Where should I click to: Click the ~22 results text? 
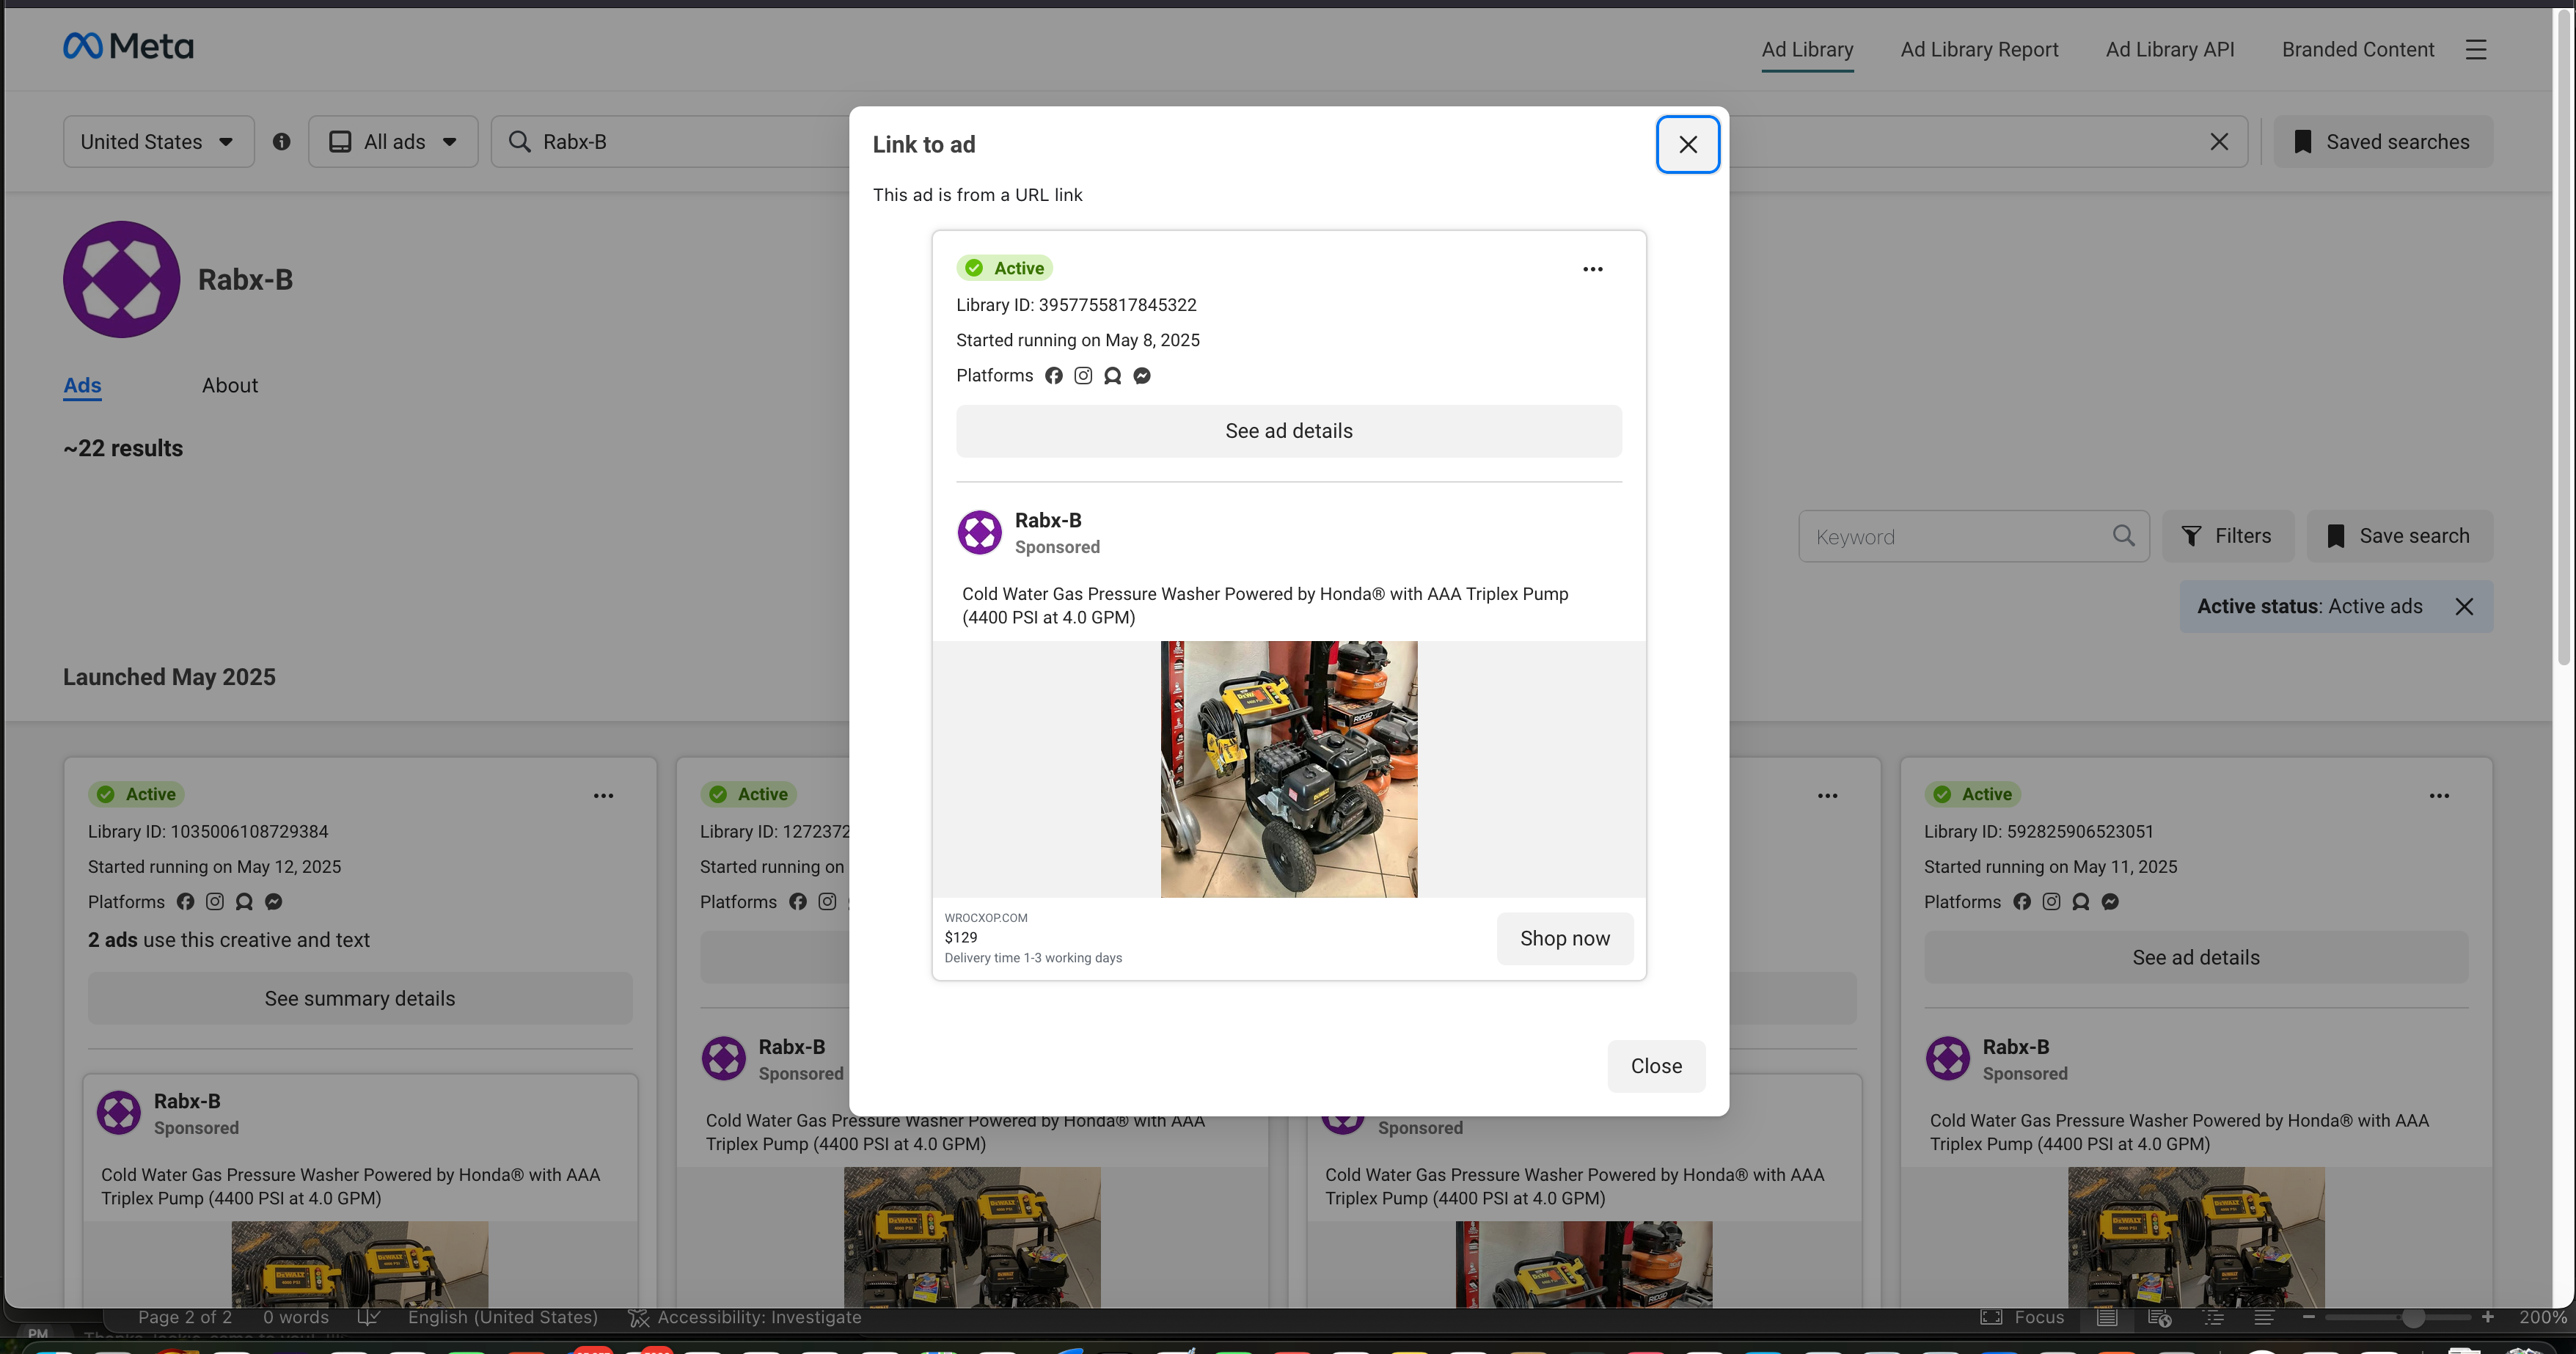[123, 448]
